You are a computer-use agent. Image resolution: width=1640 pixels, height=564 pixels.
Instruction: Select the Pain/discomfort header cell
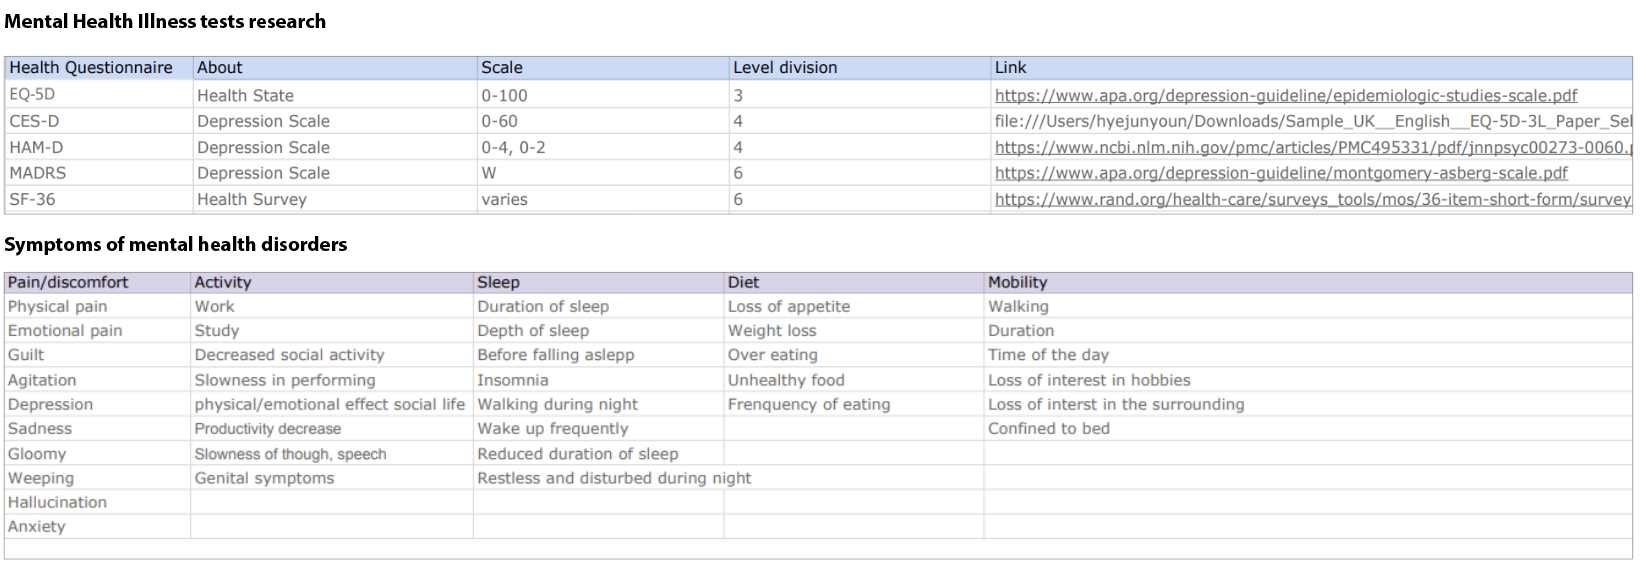point(68,283)
